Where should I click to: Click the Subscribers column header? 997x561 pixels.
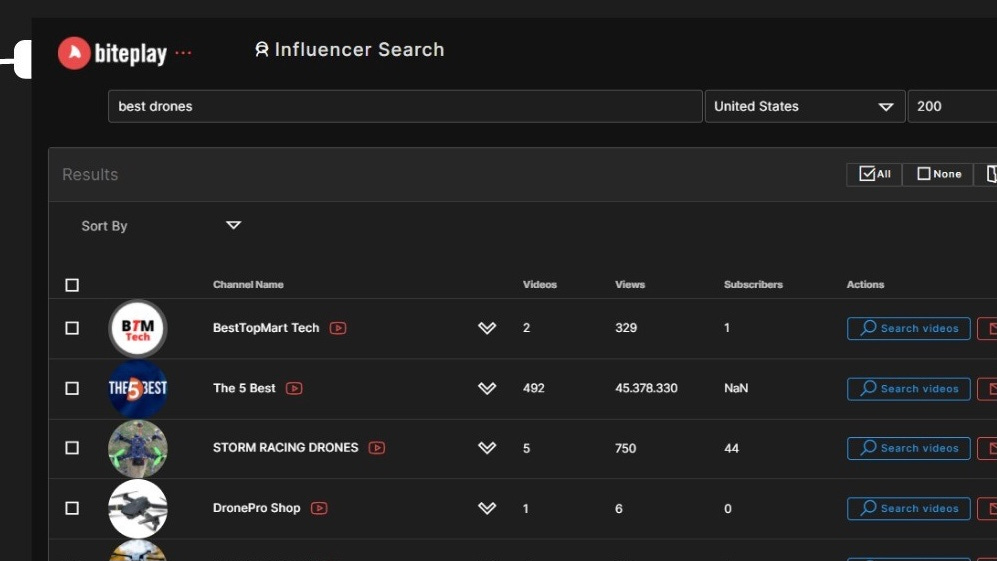click(x=753, y=284)
